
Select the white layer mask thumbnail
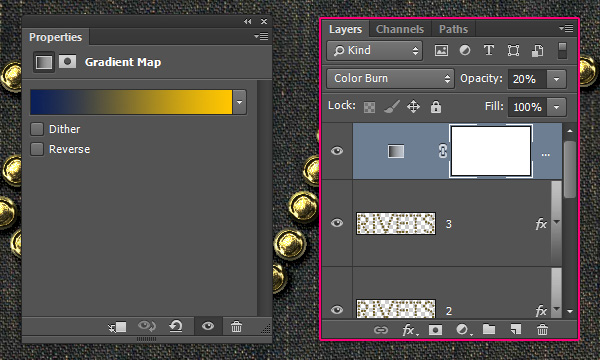pyautogui.click(x=491, y=151)
